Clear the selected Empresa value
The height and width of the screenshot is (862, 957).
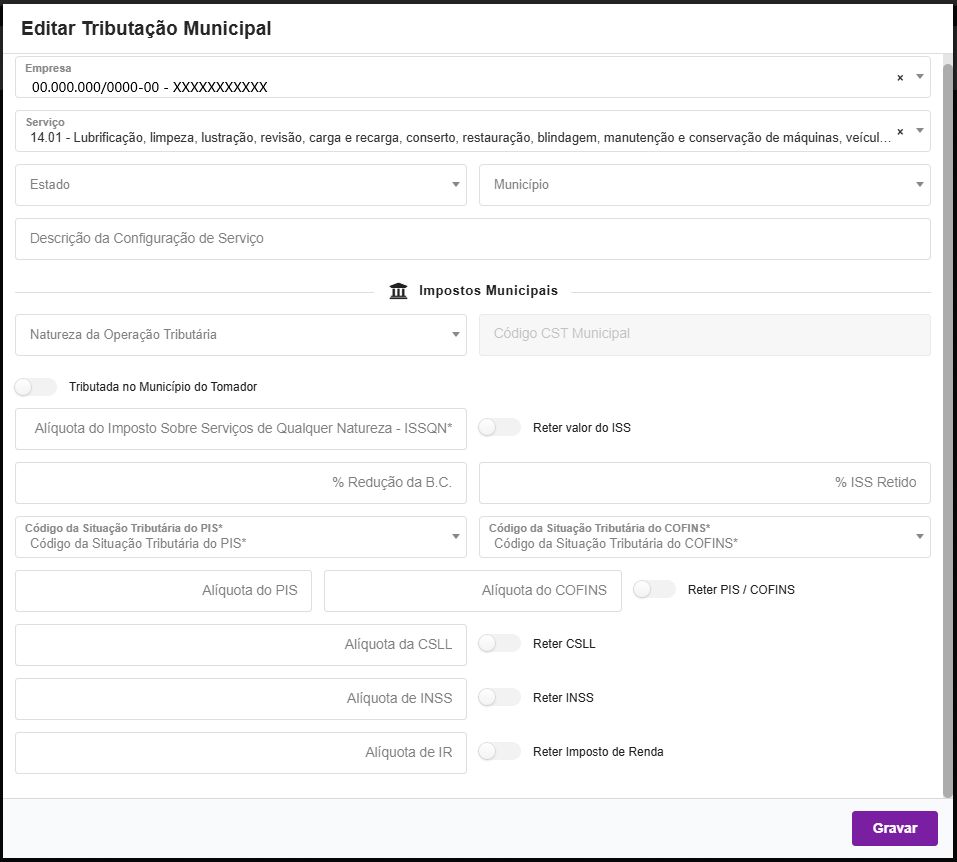click(899, 78)
